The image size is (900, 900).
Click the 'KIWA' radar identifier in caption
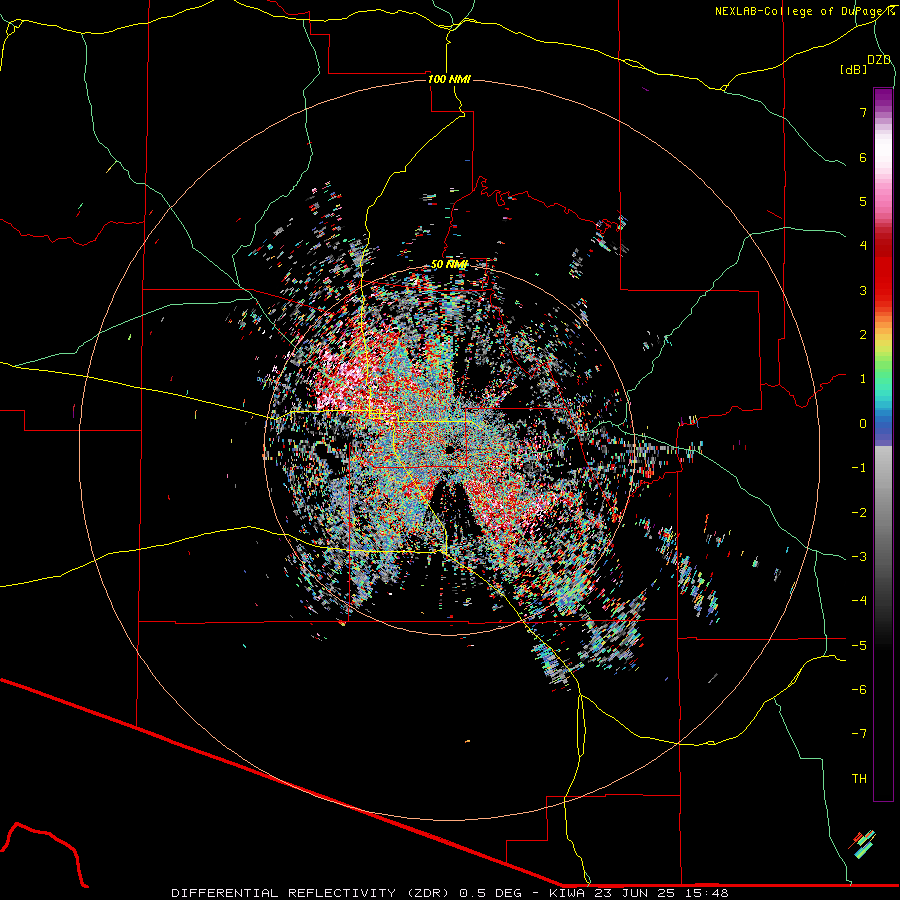568,893
